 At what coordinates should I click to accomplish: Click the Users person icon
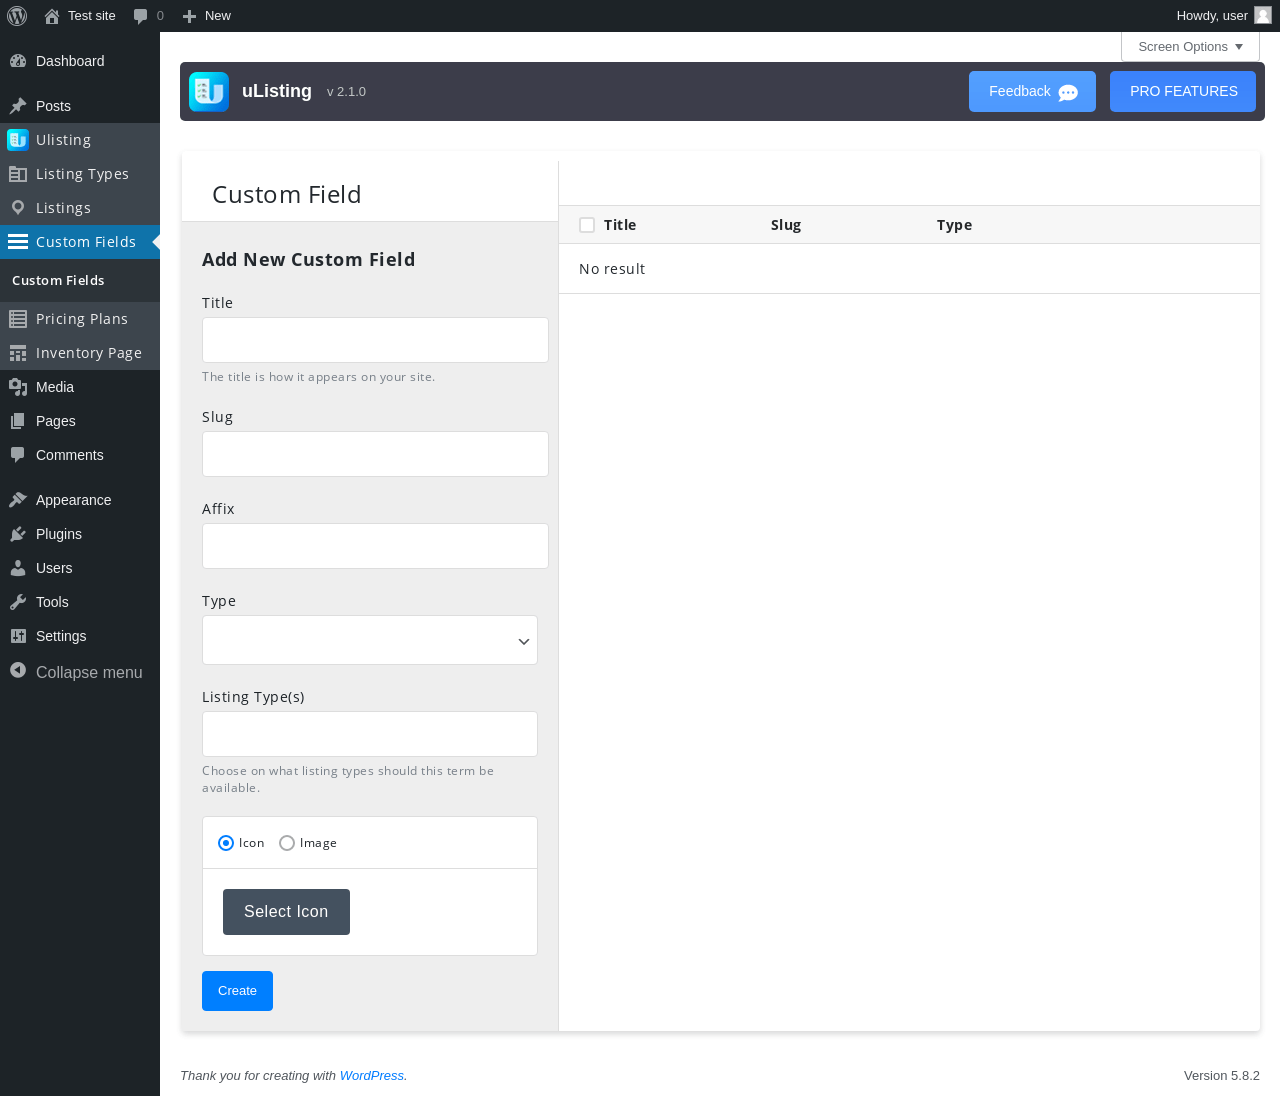(18, 568)
